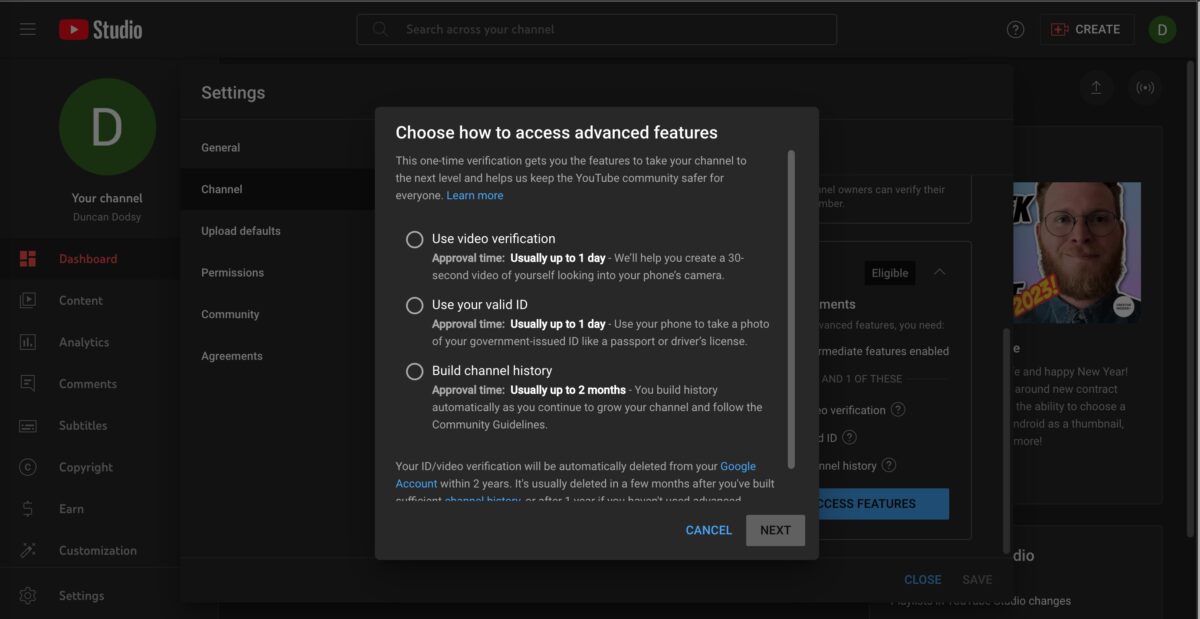Click the Eligible status badge
Image resolution: width=1200 pixels, height=619 pixels.
pyautogui.click(x=890, y=273)
